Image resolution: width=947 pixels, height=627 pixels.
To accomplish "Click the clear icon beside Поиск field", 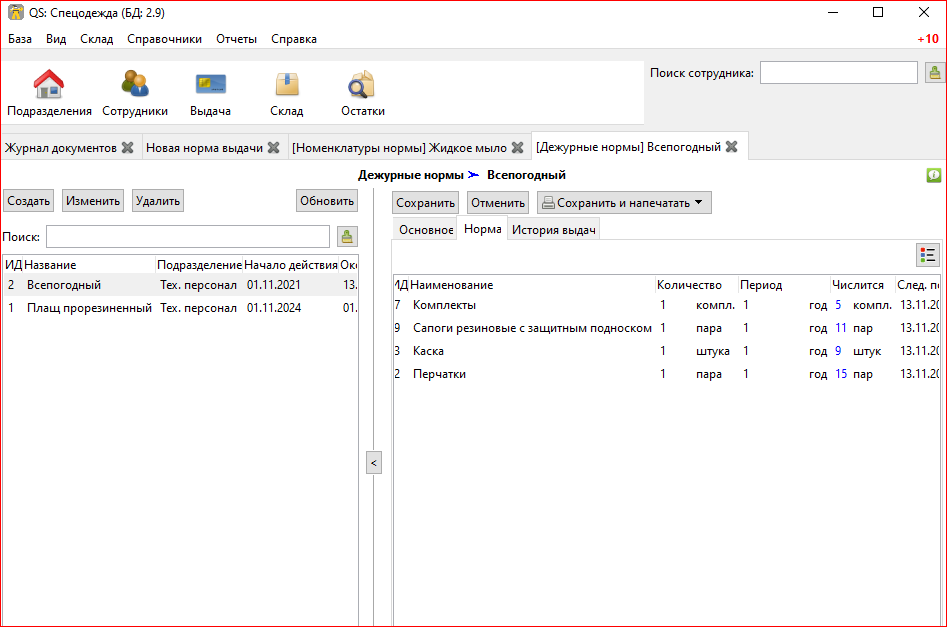I will pyautogui.click(x=346, y=237).
